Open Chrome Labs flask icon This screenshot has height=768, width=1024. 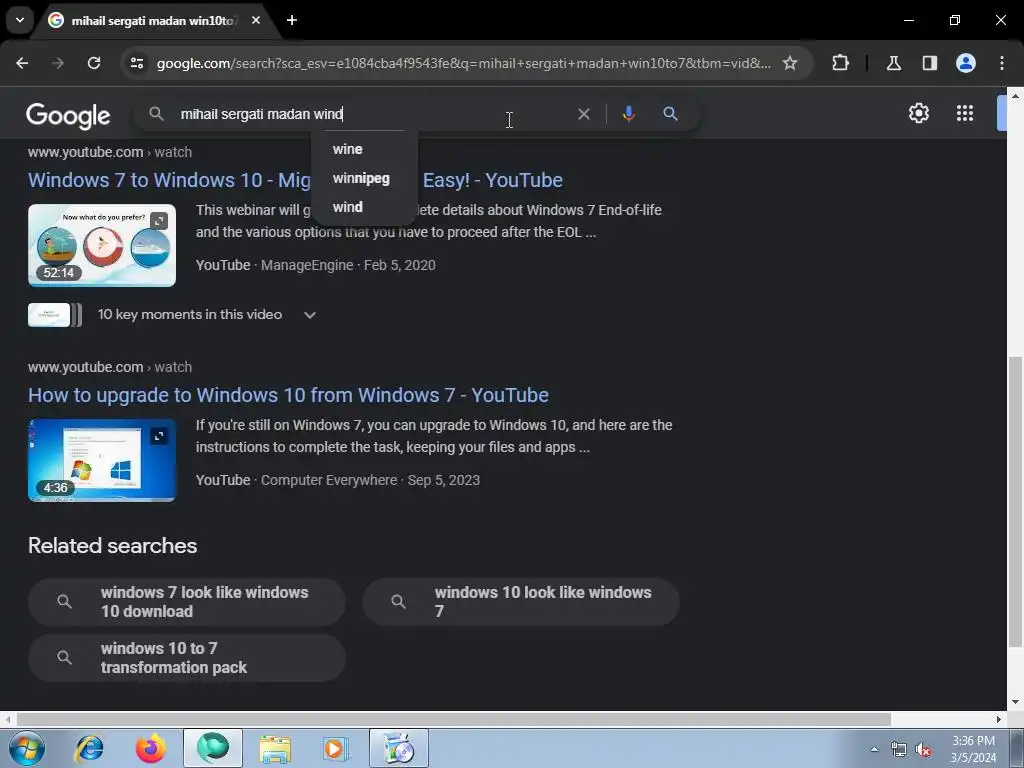click(x=894, y=63)
